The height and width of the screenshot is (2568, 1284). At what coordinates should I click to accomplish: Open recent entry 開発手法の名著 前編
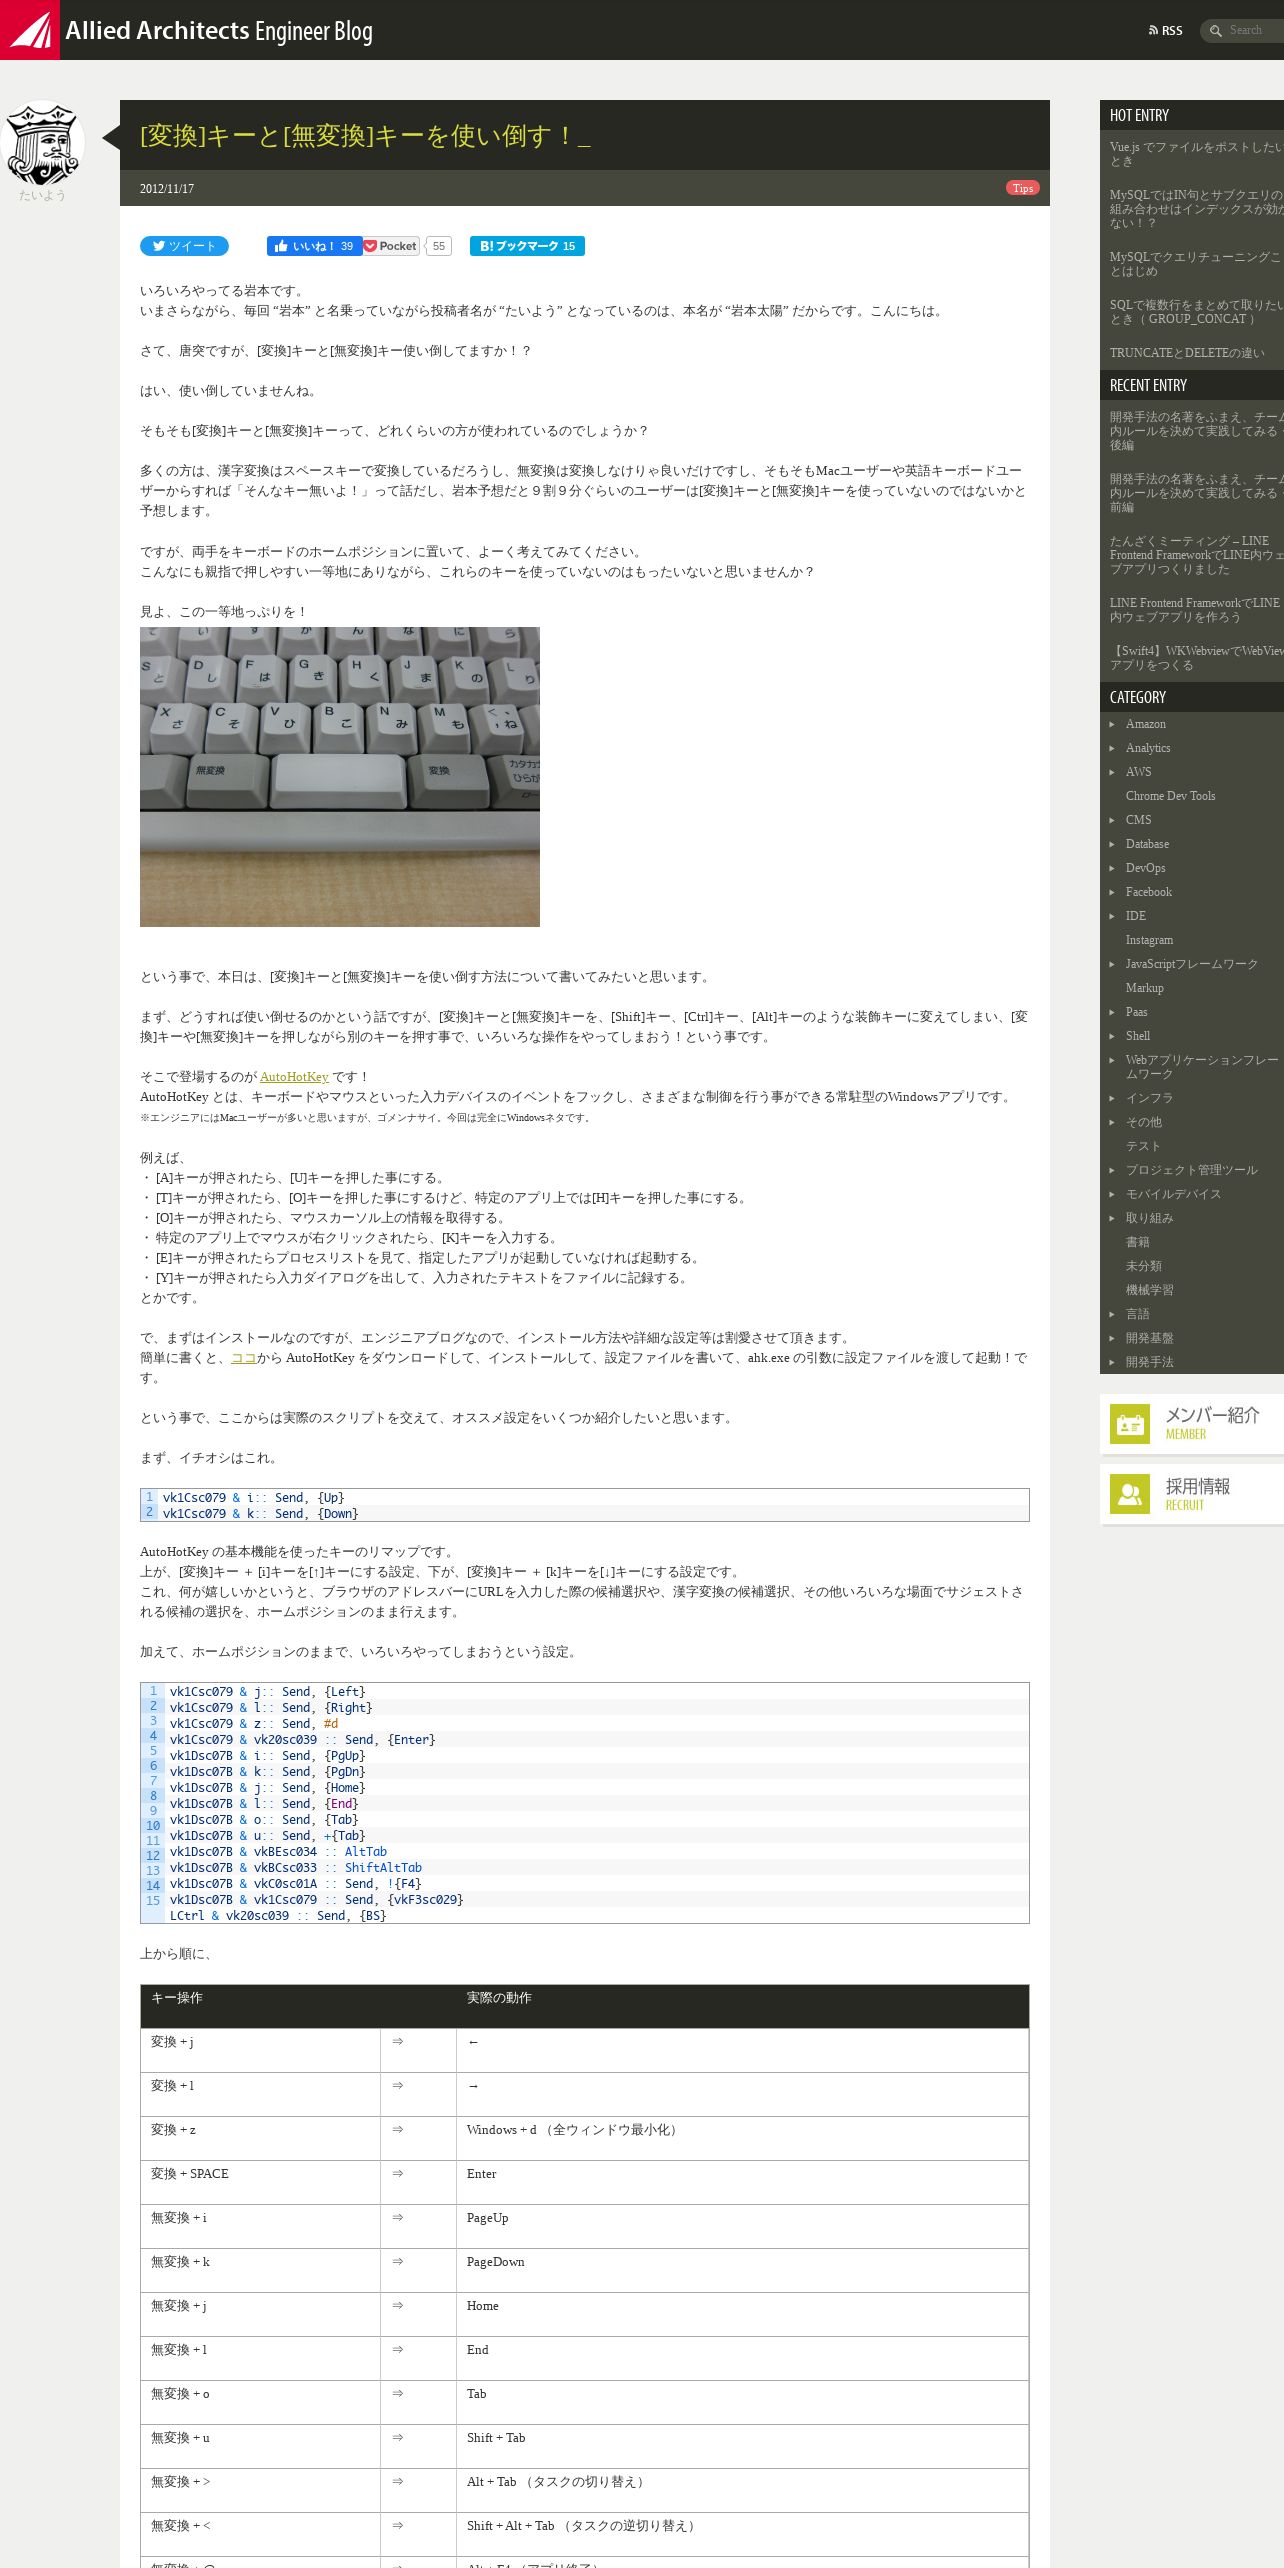pyautogui.click(x=1196, y=493)
